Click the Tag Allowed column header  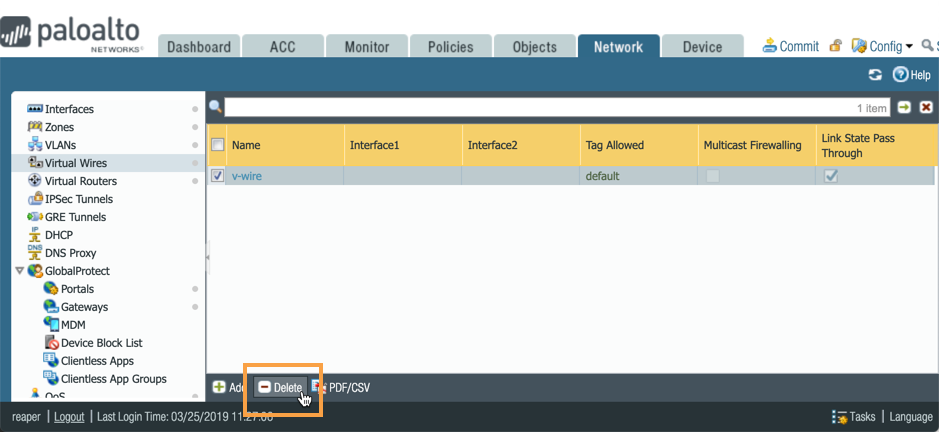pyautogui.click(x=639, y=145)
